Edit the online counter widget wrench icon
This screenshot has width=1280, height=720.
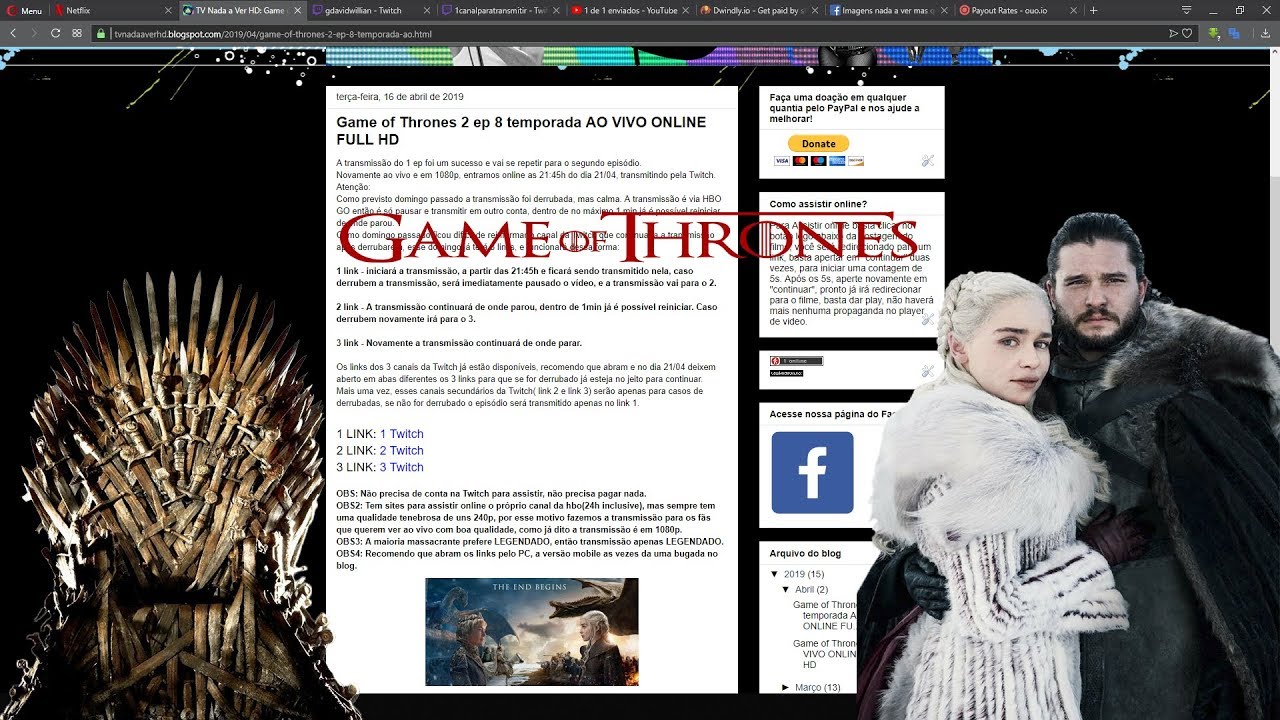[x=927, y=371]
